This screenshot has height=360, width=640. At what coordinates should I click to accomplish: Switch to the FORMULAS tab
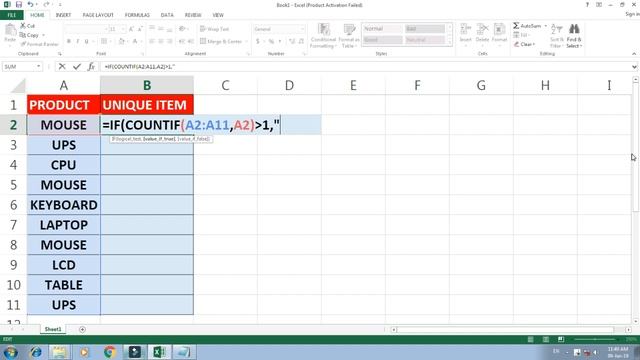point(137,15)
